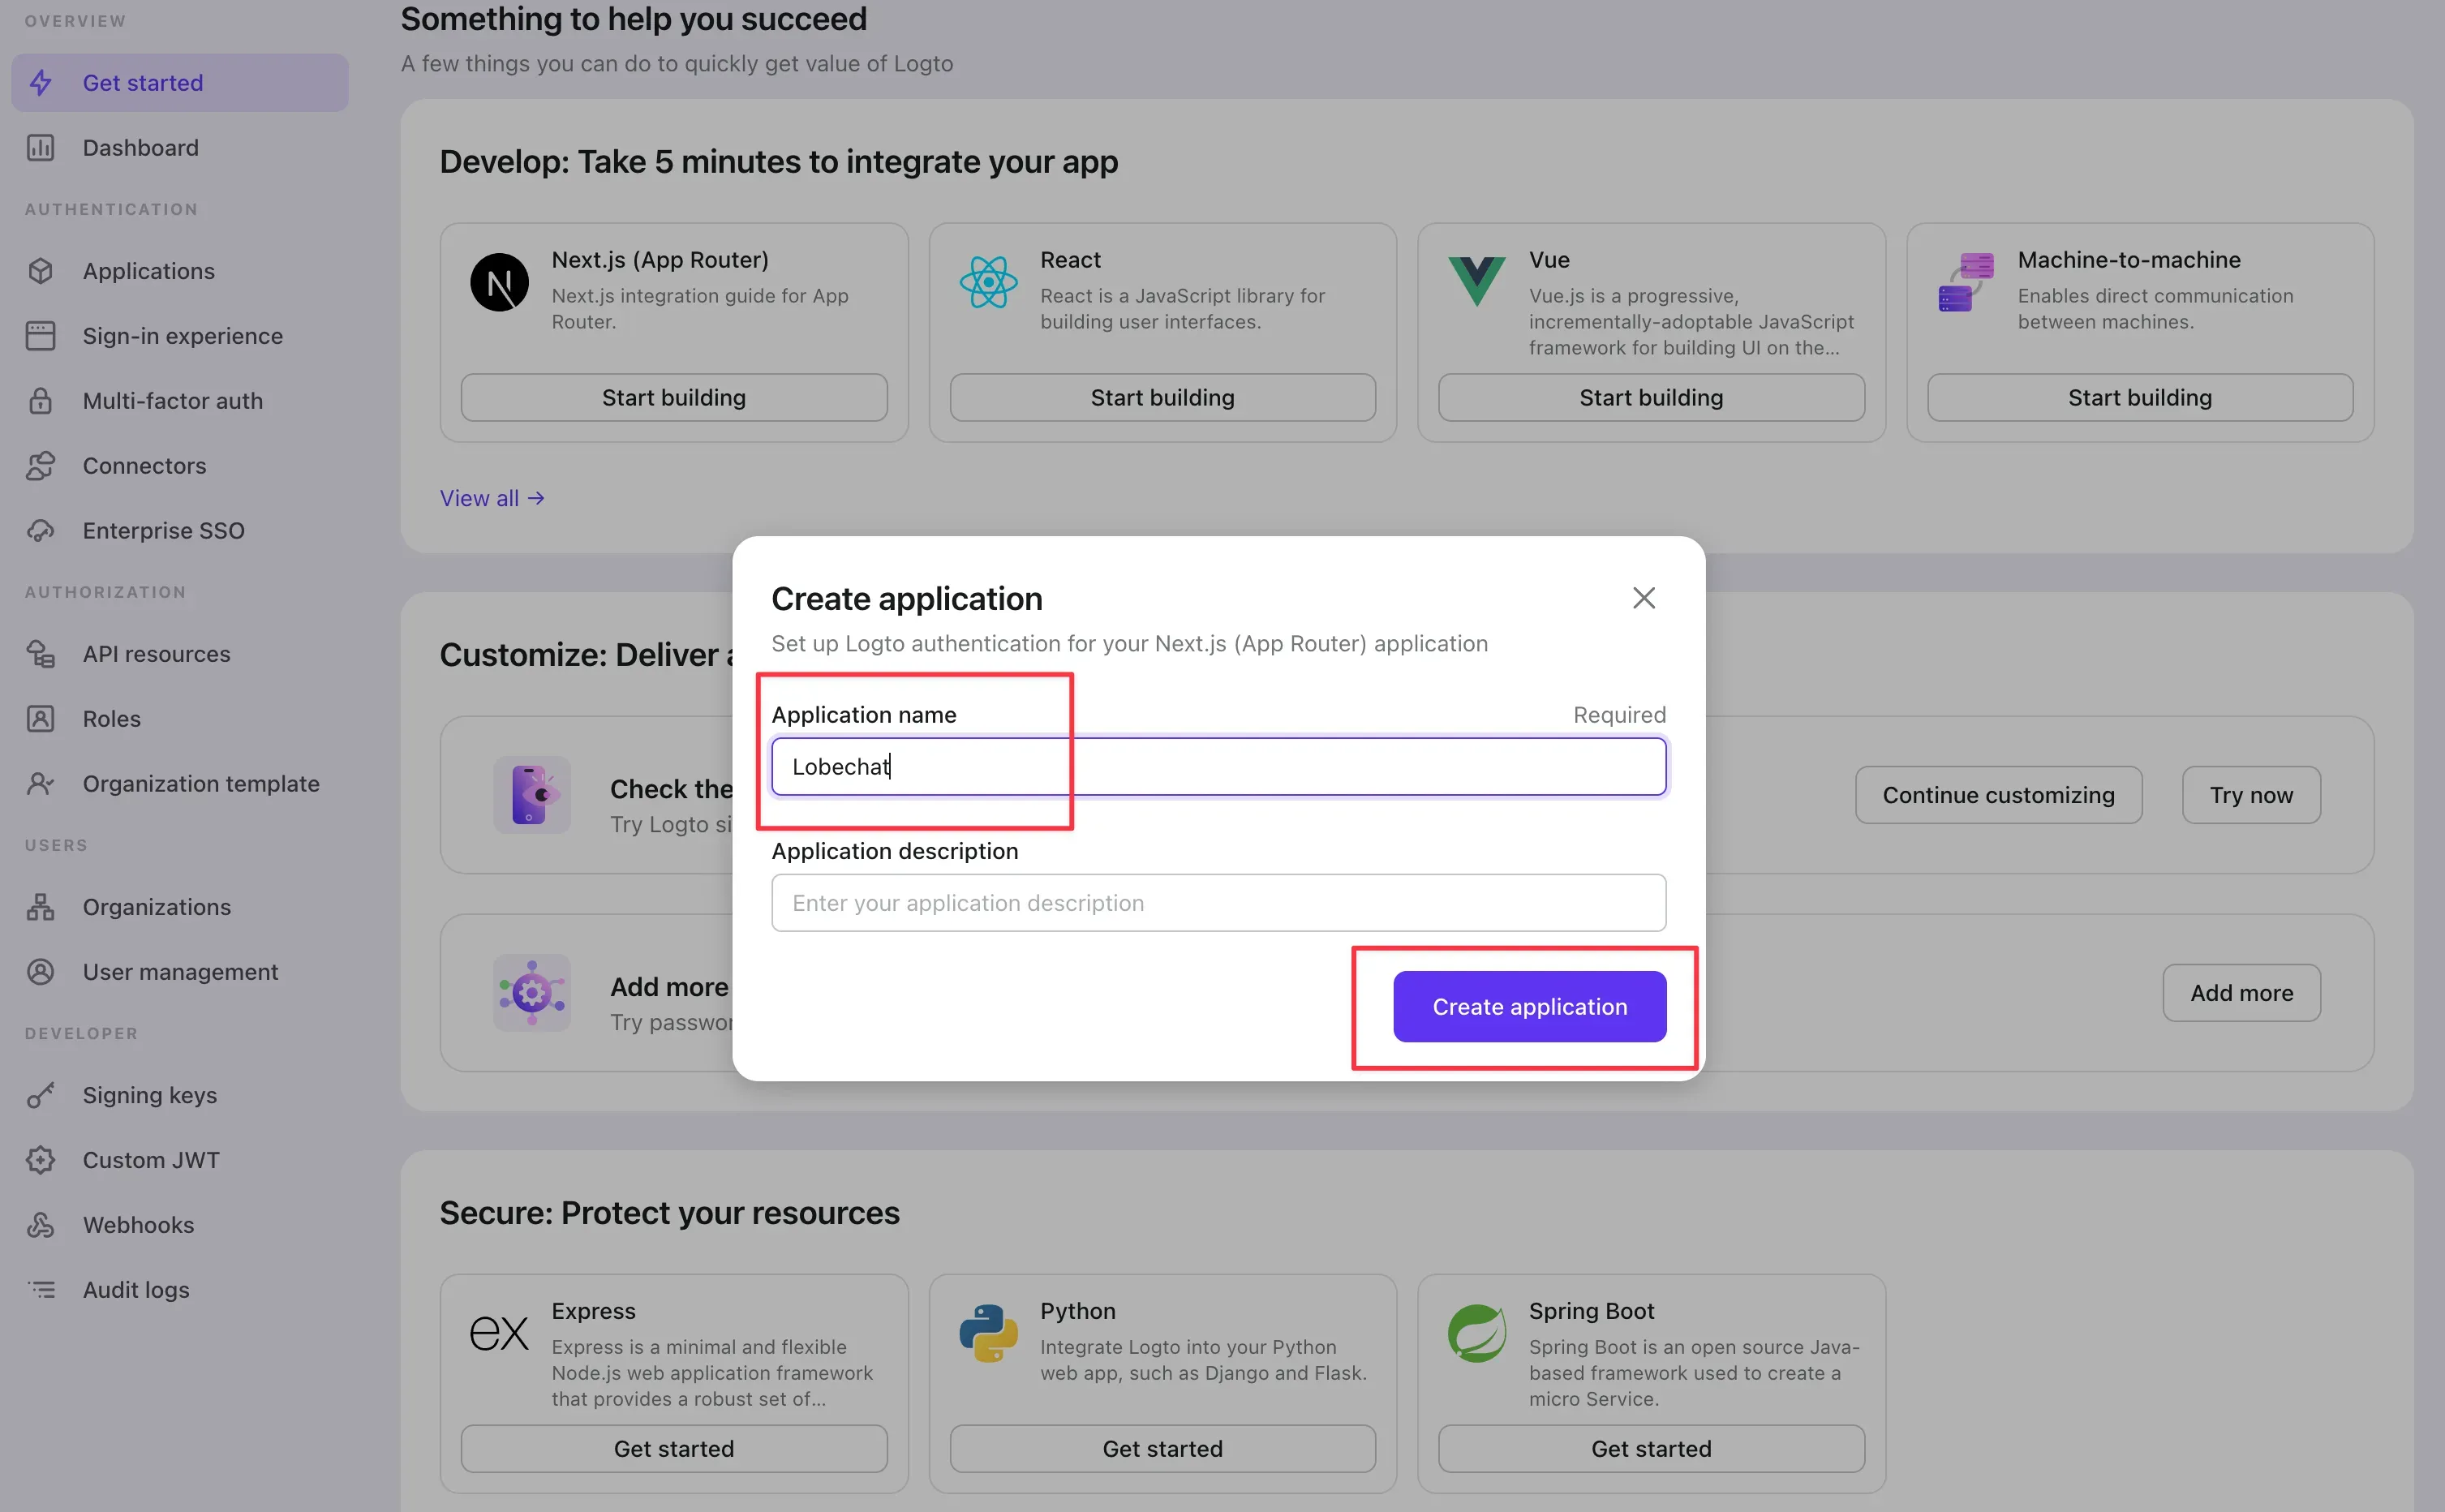Go to Dashboard in the sidebar
The image size is (2445, 1512).
tap(180, 148)
